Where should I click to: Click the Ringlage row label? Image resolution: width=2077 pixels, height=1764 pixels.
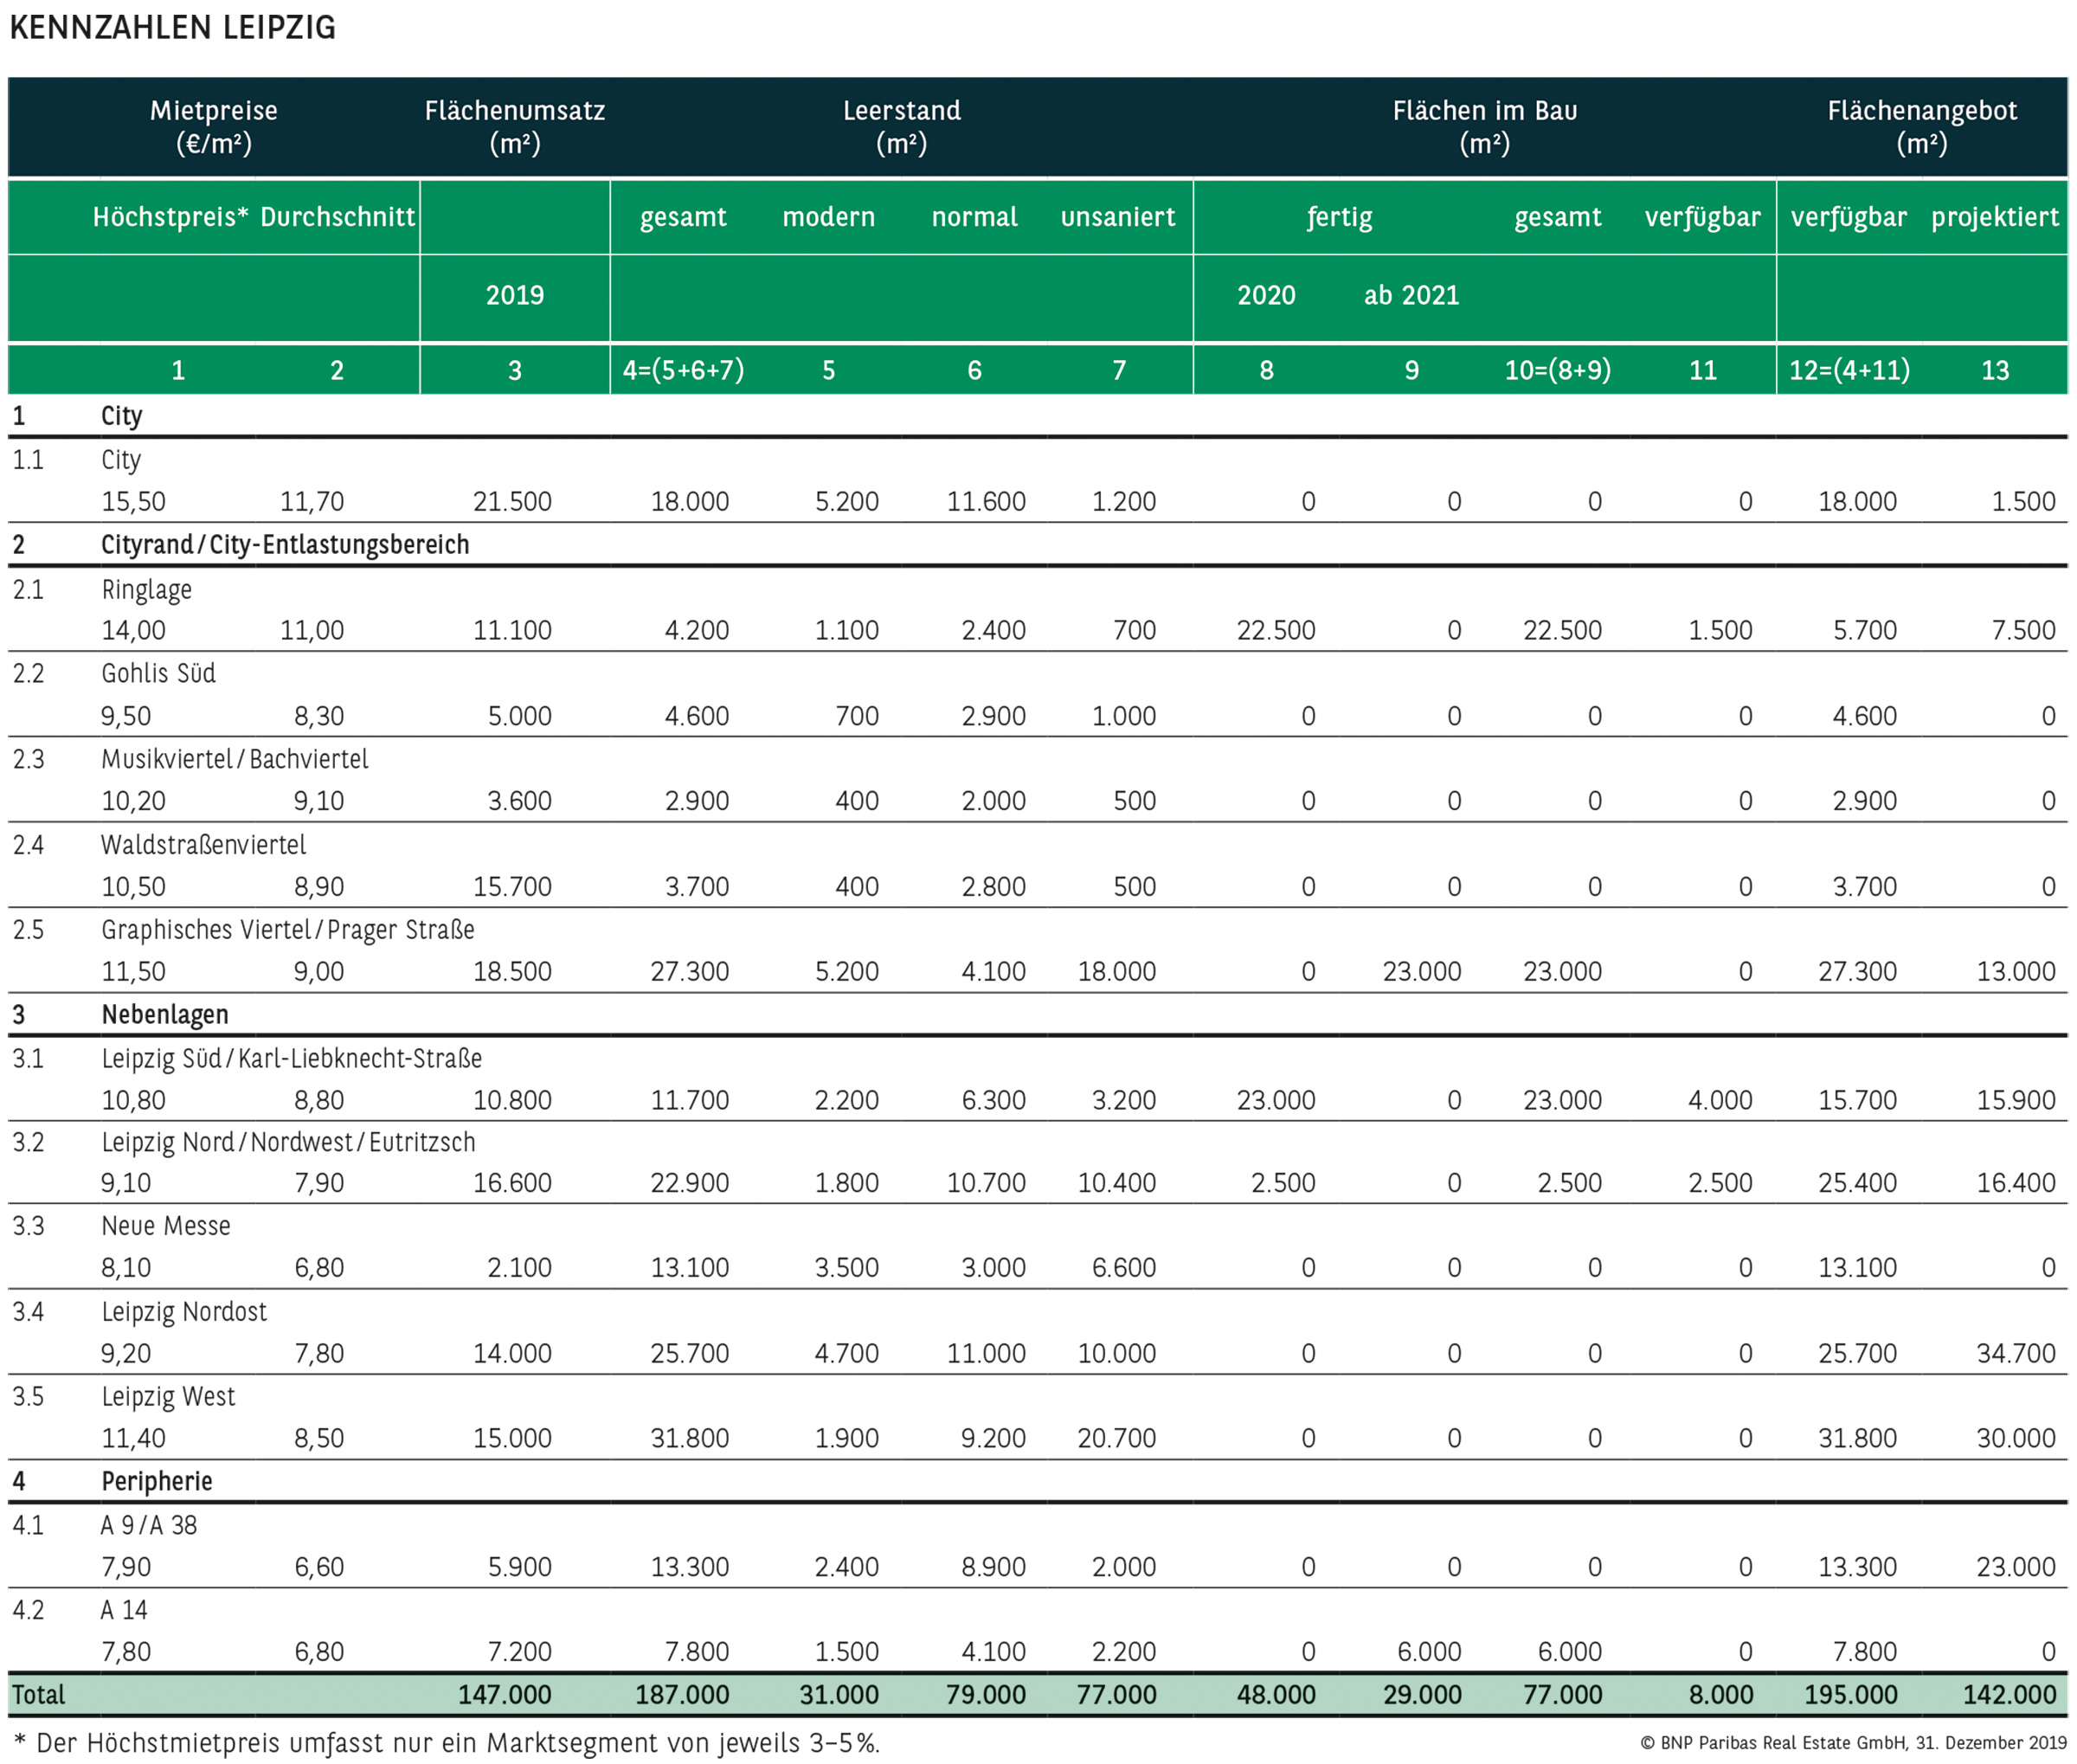(x=146, y=589)
